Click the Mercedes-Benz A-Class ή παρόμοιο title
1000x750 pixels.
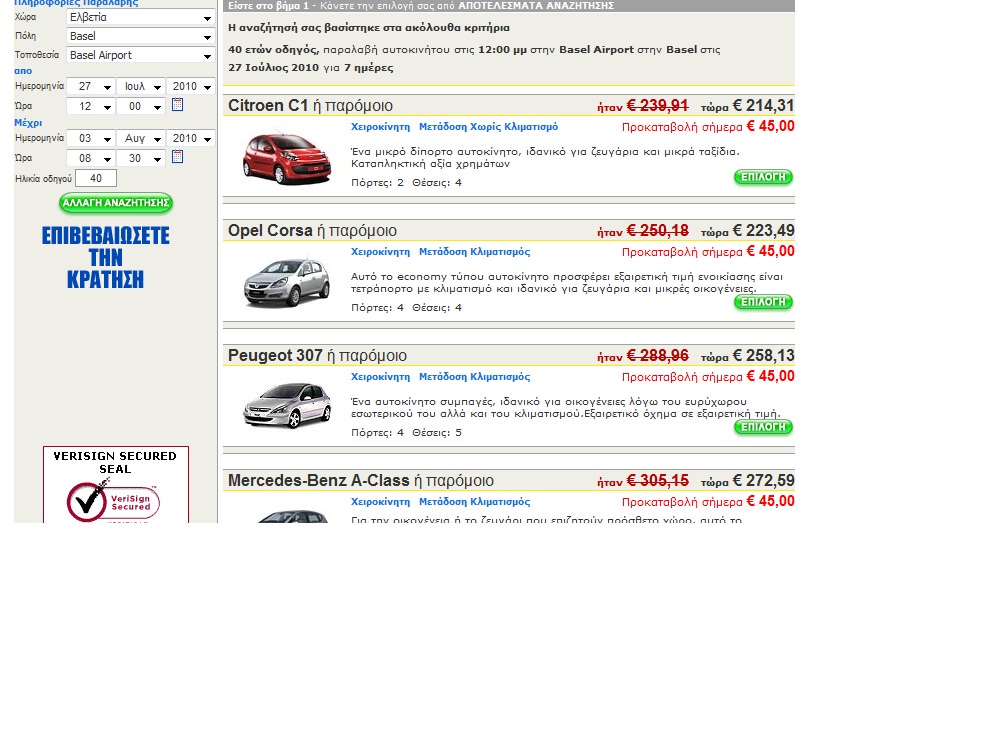pos(361,481)
